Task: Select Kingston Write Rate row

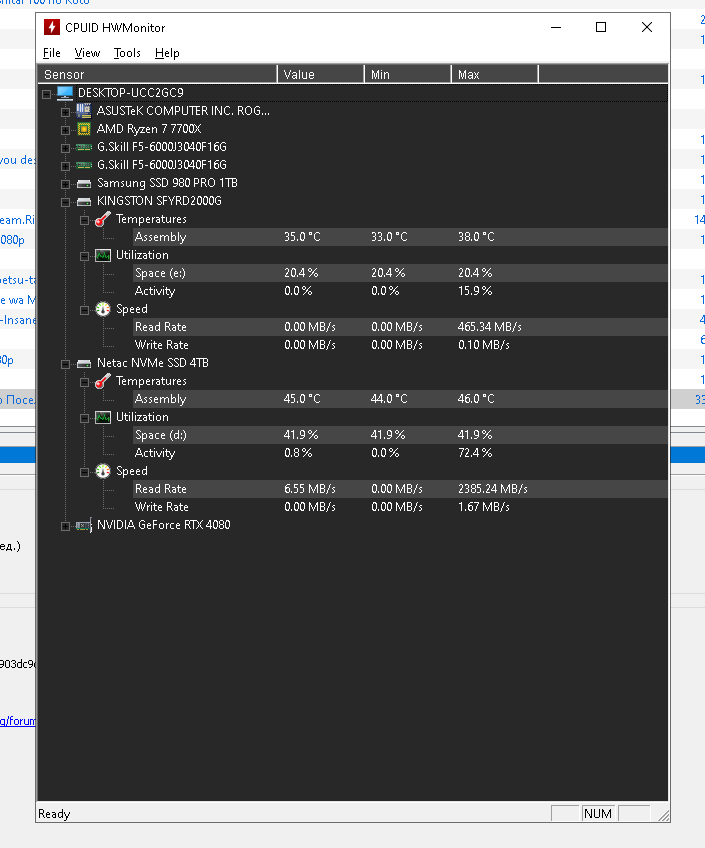Action: 400,345
